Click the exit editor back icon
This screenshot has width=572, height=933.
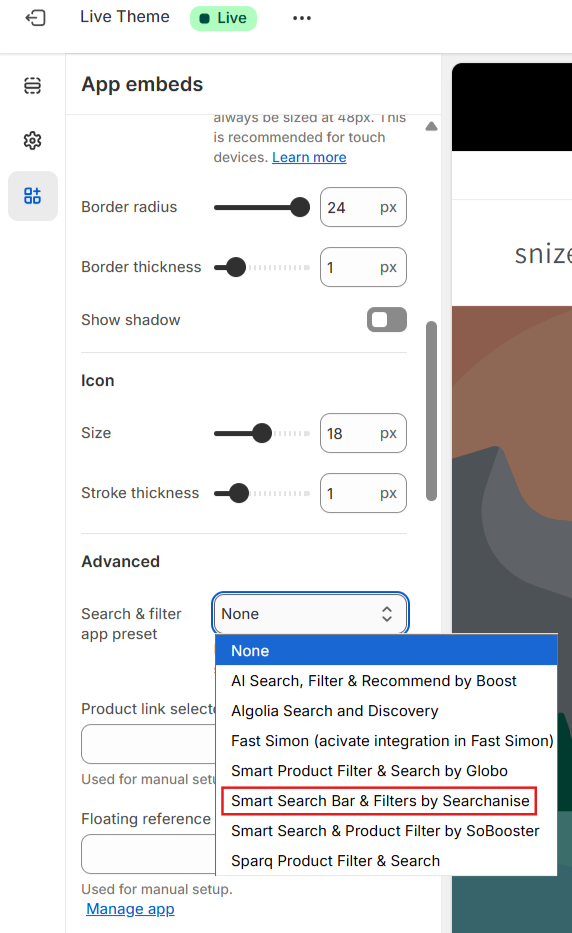coord(35,18)
